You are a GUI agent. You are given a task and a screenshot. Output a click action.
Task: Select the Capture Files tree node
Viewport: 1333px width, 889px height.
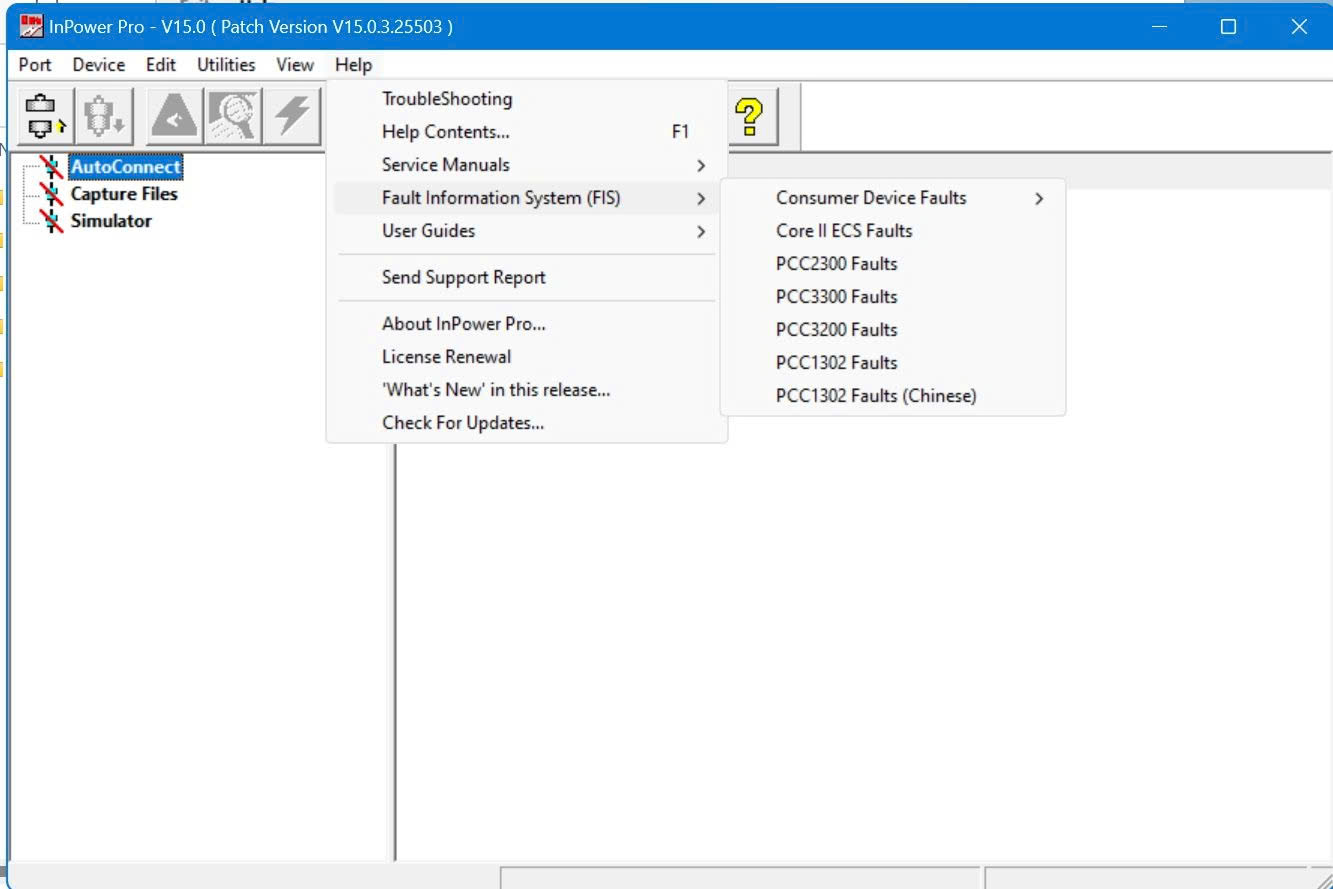tap(124, 194)
